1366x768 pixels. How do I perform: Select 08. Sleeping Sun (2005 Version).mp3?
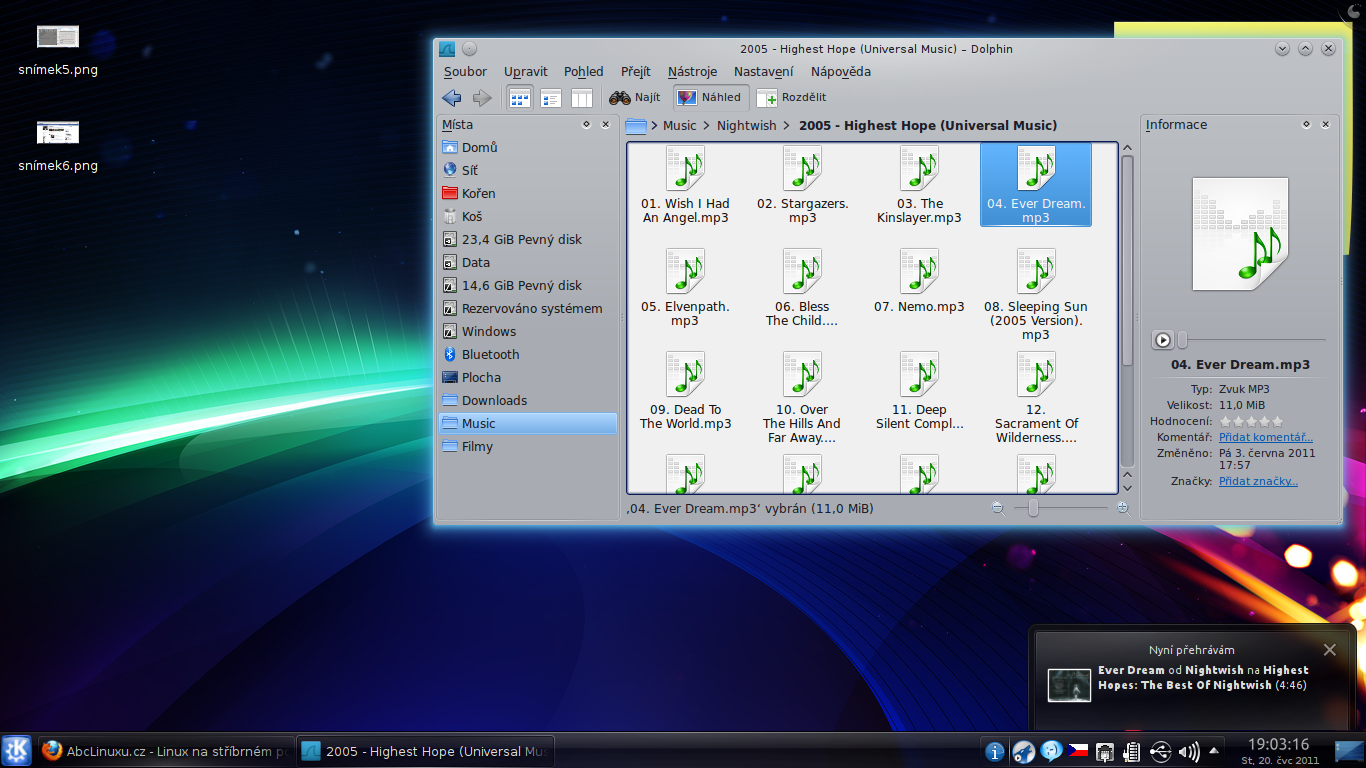(x=1036, y=296)
